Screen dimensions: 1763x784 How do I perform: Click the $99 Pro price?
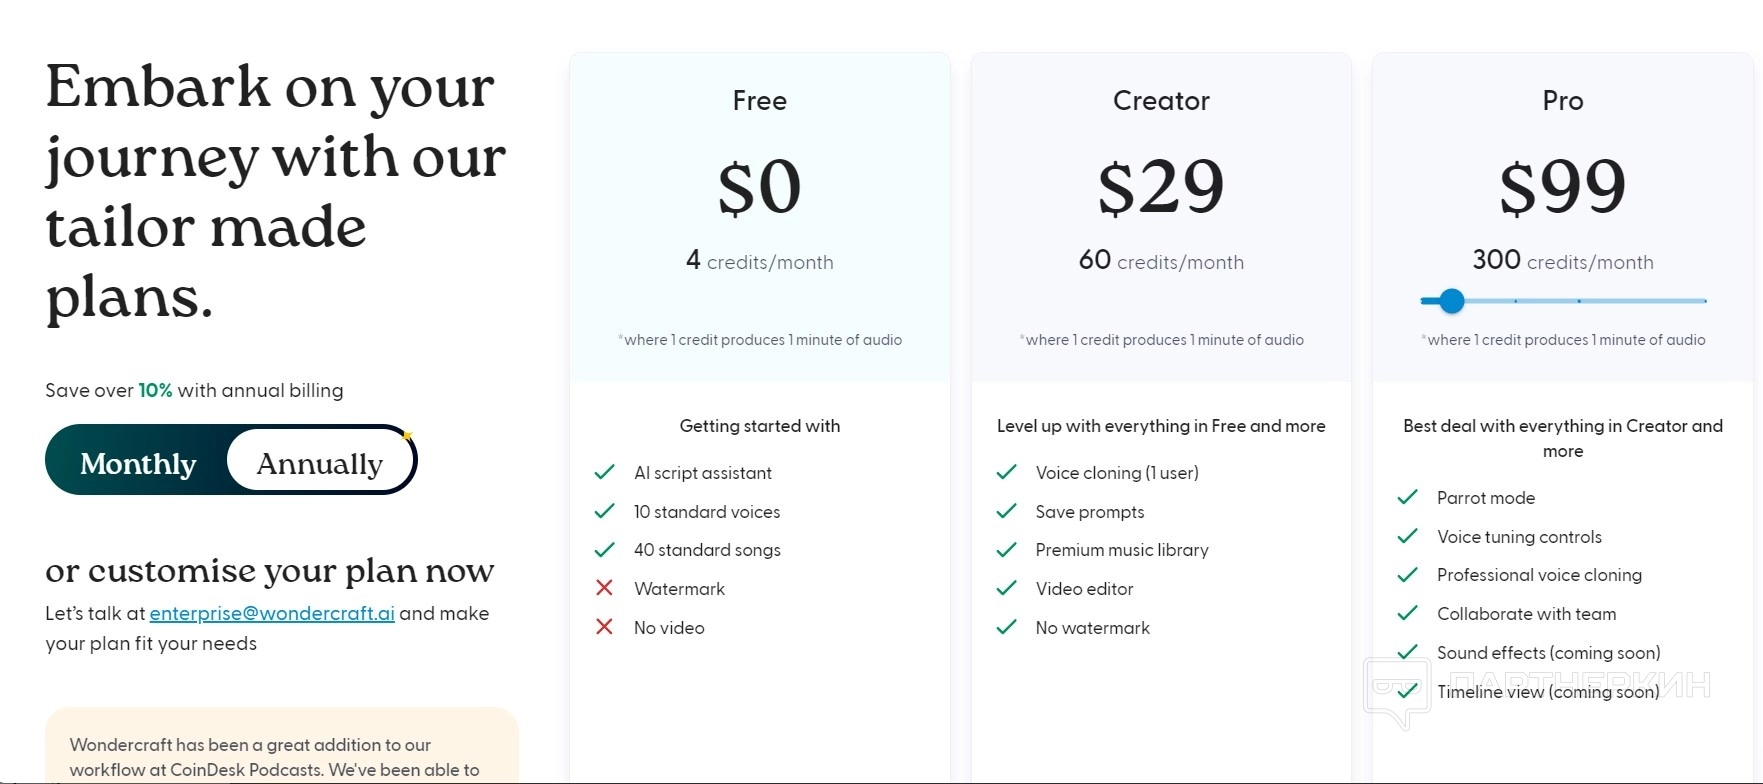tap(1562, 187)
